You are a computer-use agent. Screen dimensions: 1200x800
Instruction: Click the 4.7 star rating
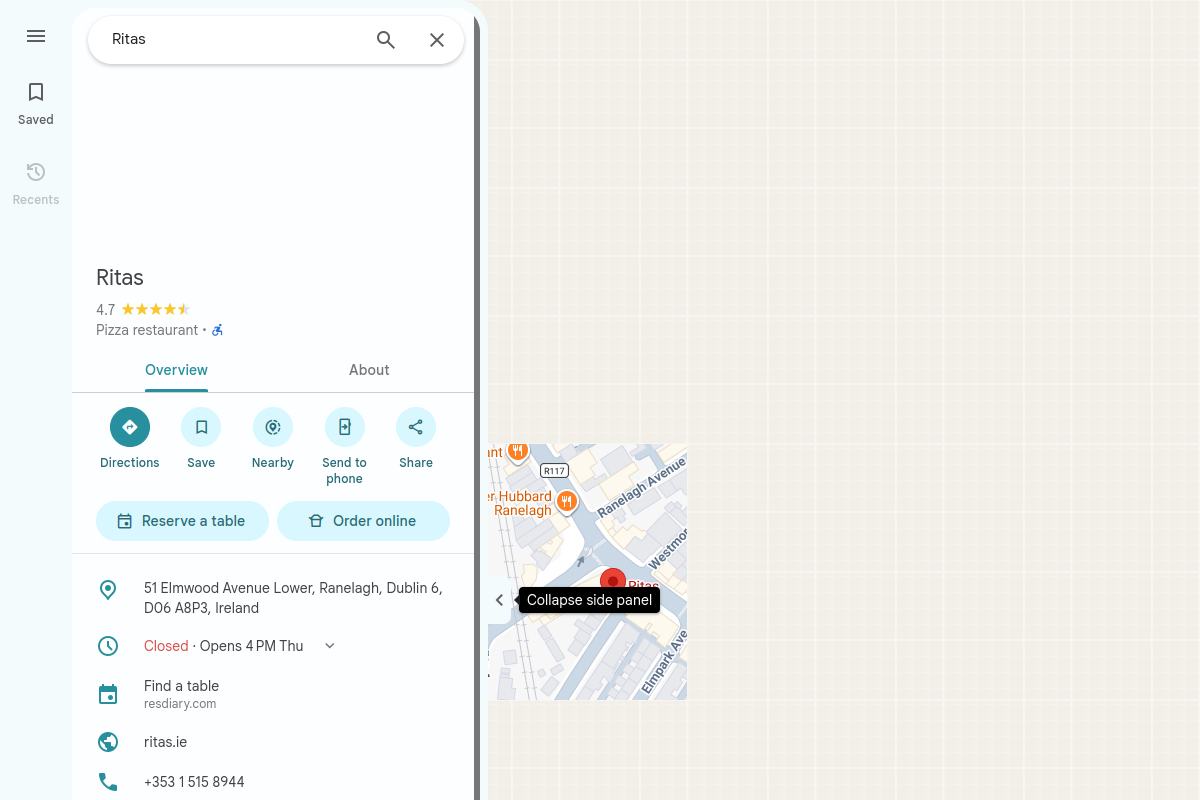pyautogui.click(x=143, y=310)
